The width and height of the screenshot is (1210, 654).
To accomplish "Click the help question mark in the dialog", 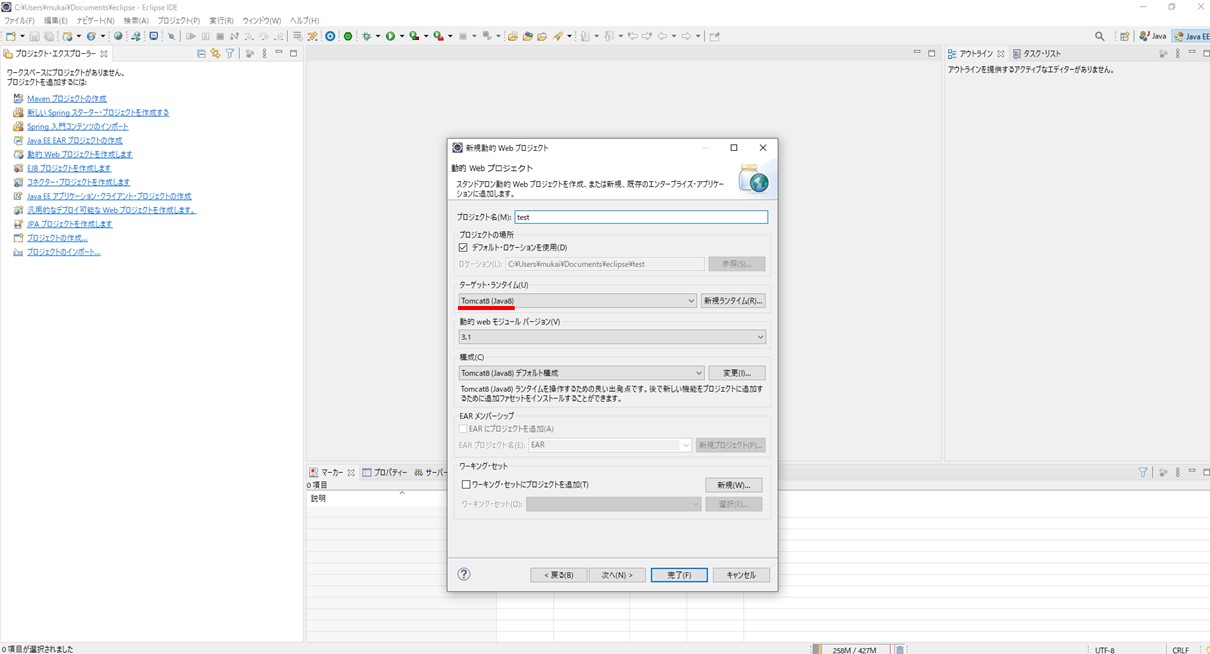I will pyautogui.click(x=464, y=574).
